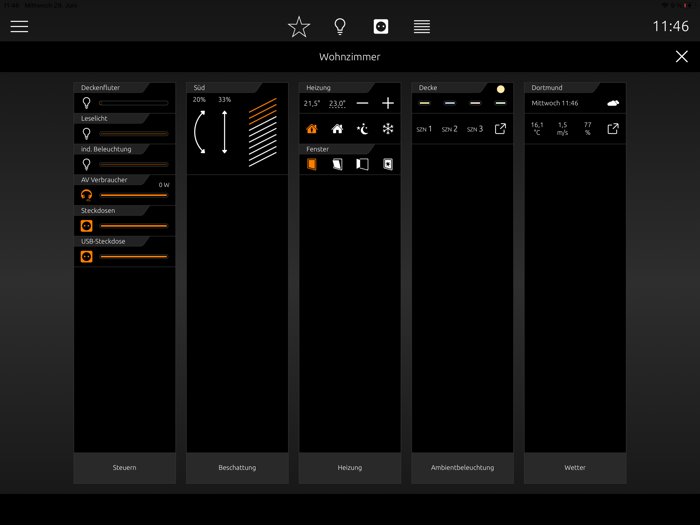Switch off AV Verbraucher headphone icon
This screenshot has width=700, height=525.
pos(87,195)
